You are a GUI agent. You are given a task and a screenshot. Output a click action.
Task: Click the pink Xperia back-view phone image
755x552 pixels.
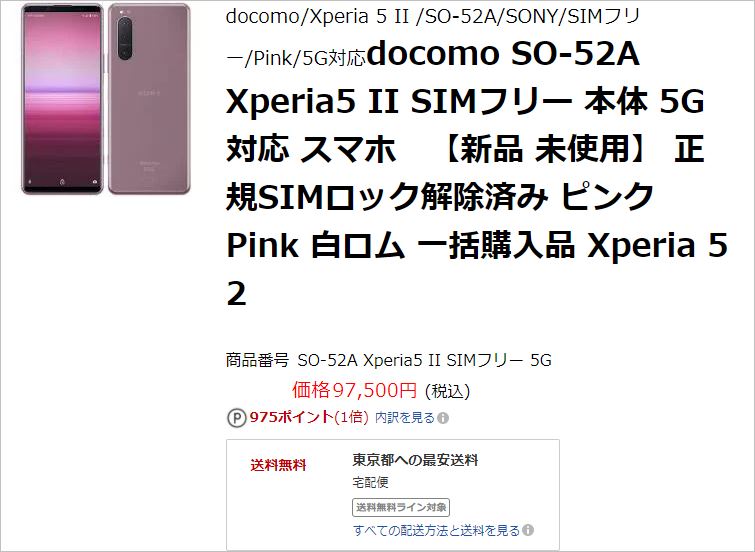pos(149,98)
